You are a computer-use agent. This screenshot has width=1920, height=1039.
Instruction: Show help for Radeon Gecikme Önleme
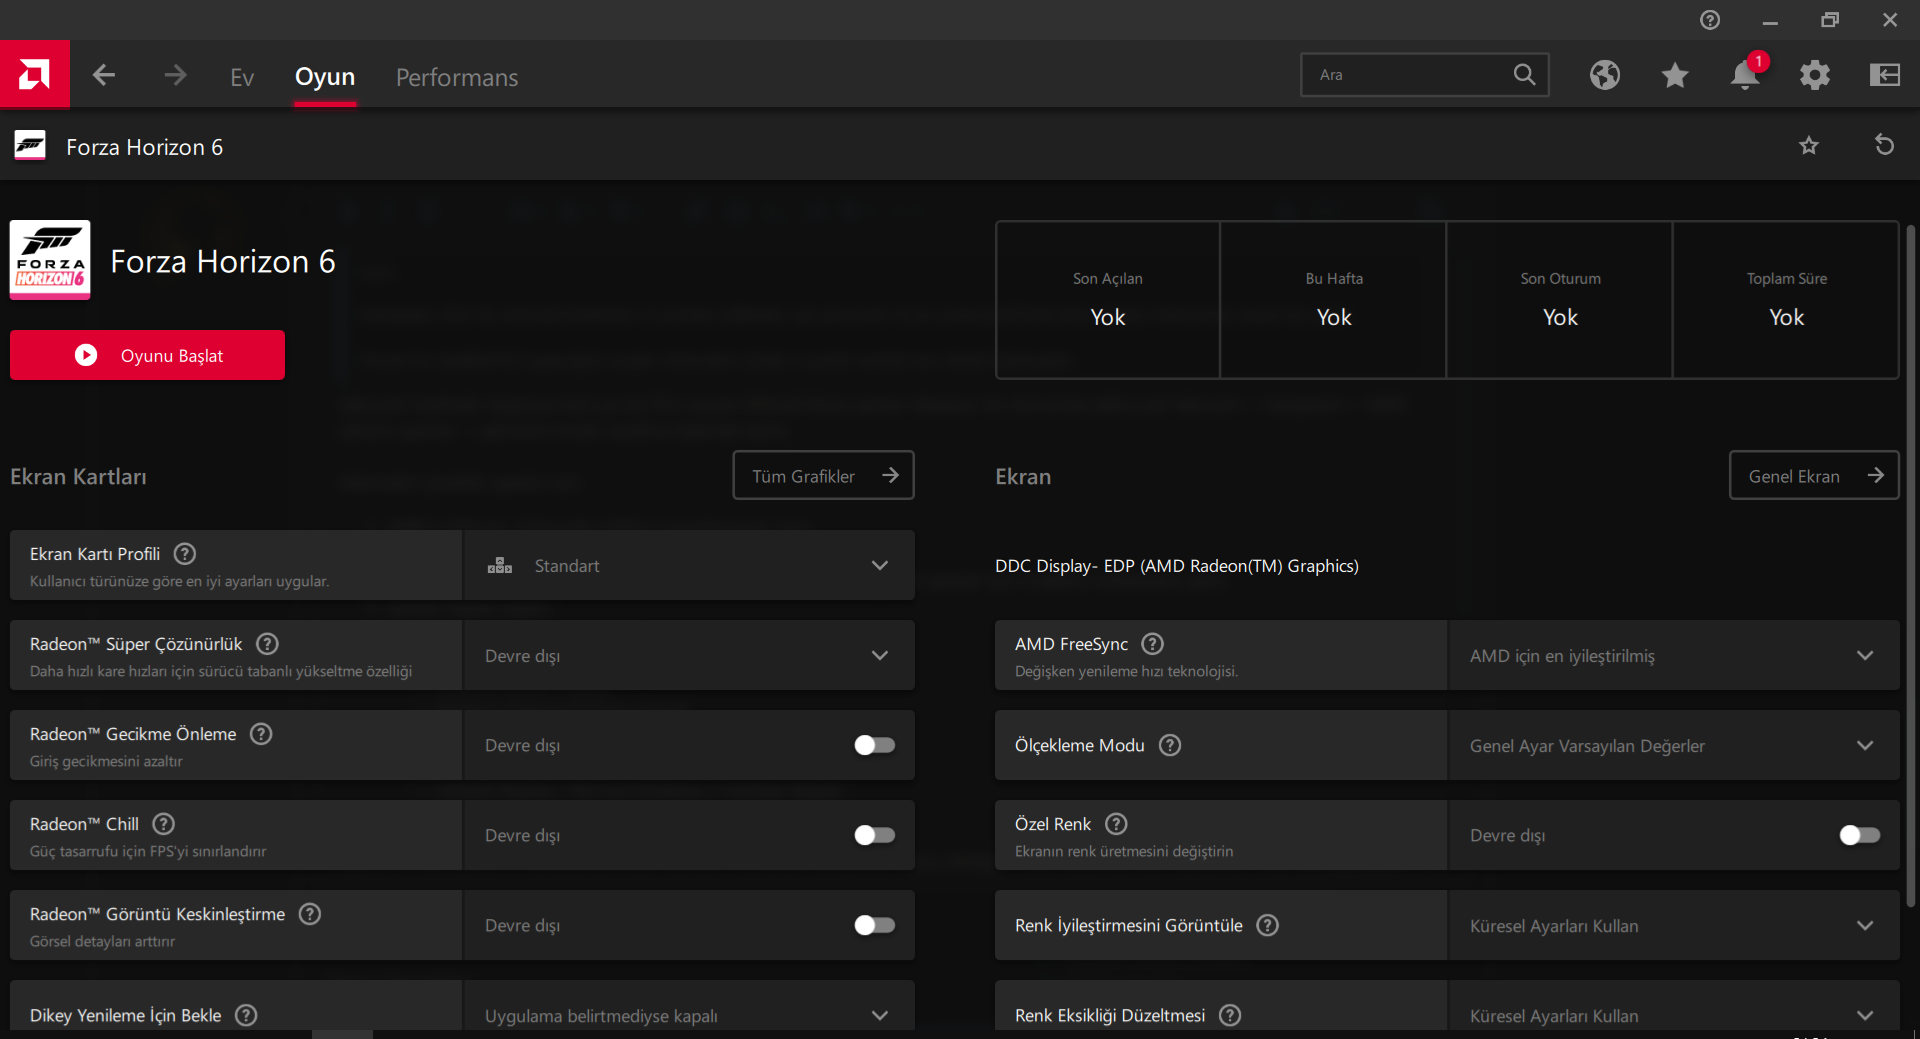[x=261, y=734]
